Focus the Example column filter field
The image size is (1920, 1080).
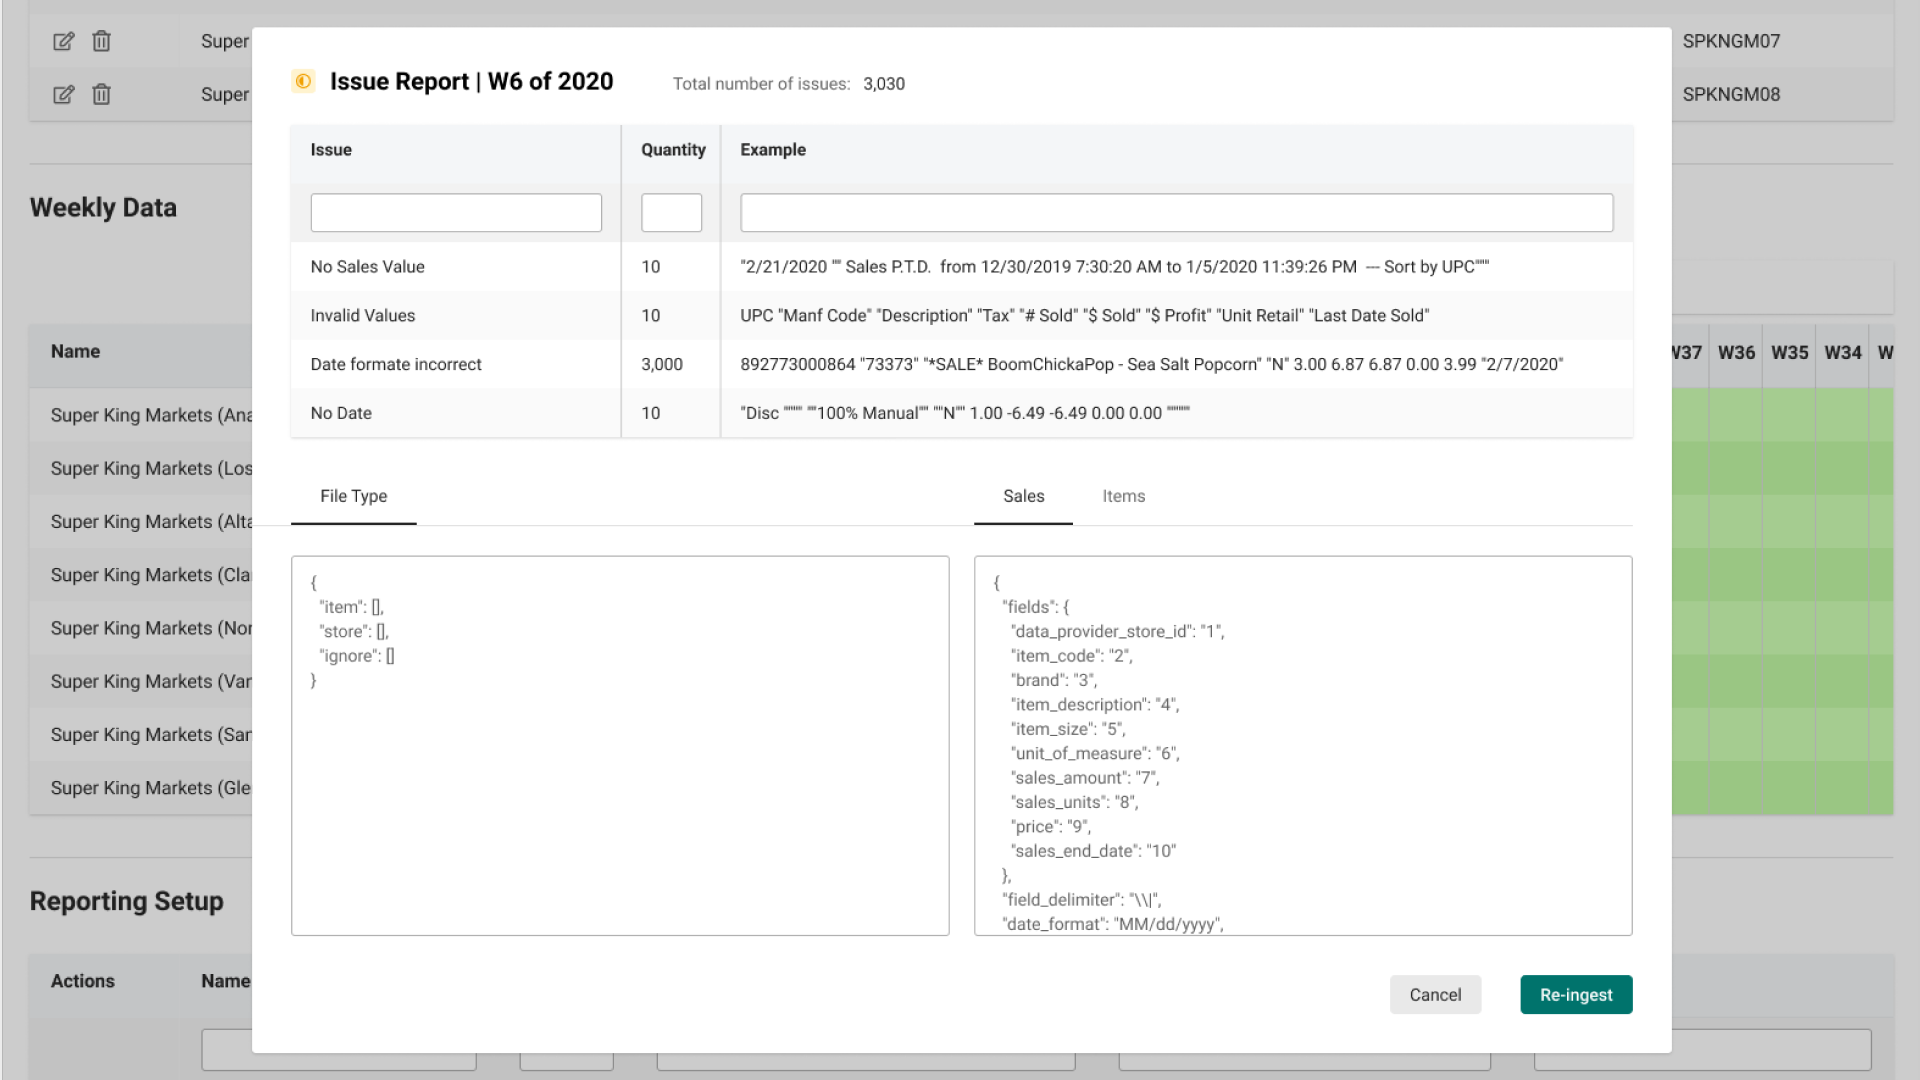pyautogui.click(x=1176, y=213)
